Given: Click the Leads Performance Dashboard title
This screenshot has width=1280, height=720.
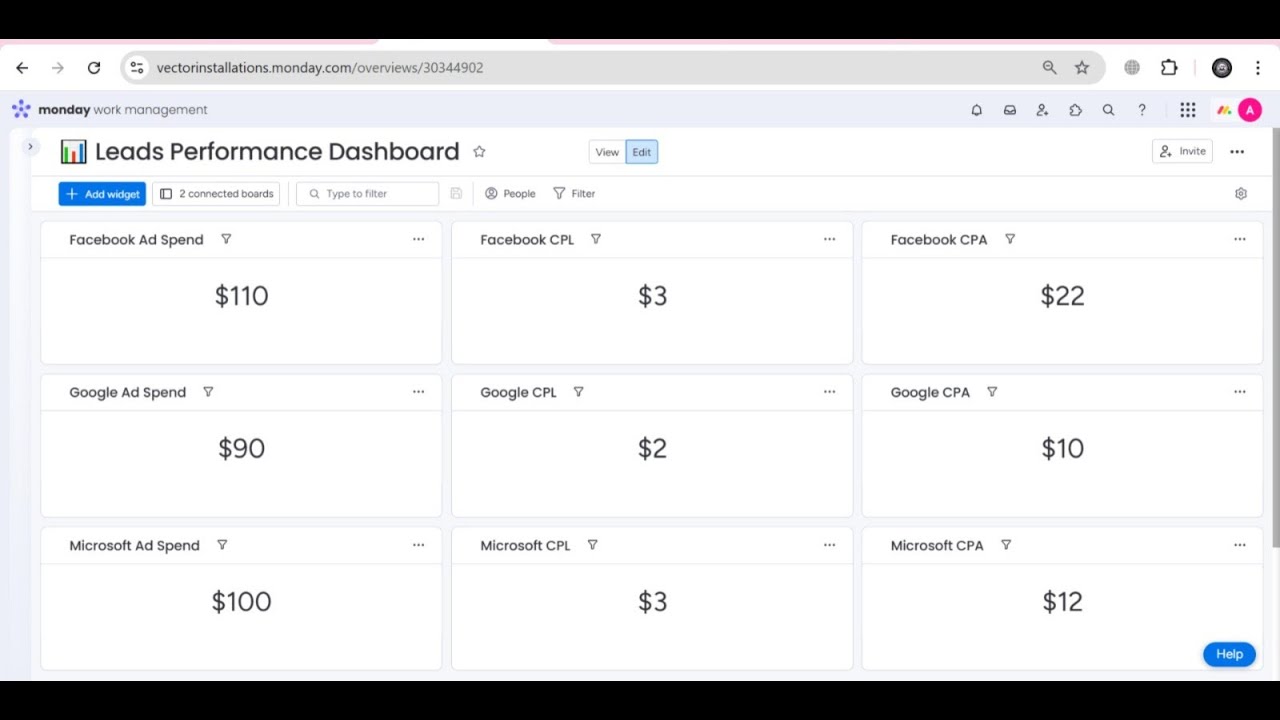Looking at the screenshot, I should [277, 152].
